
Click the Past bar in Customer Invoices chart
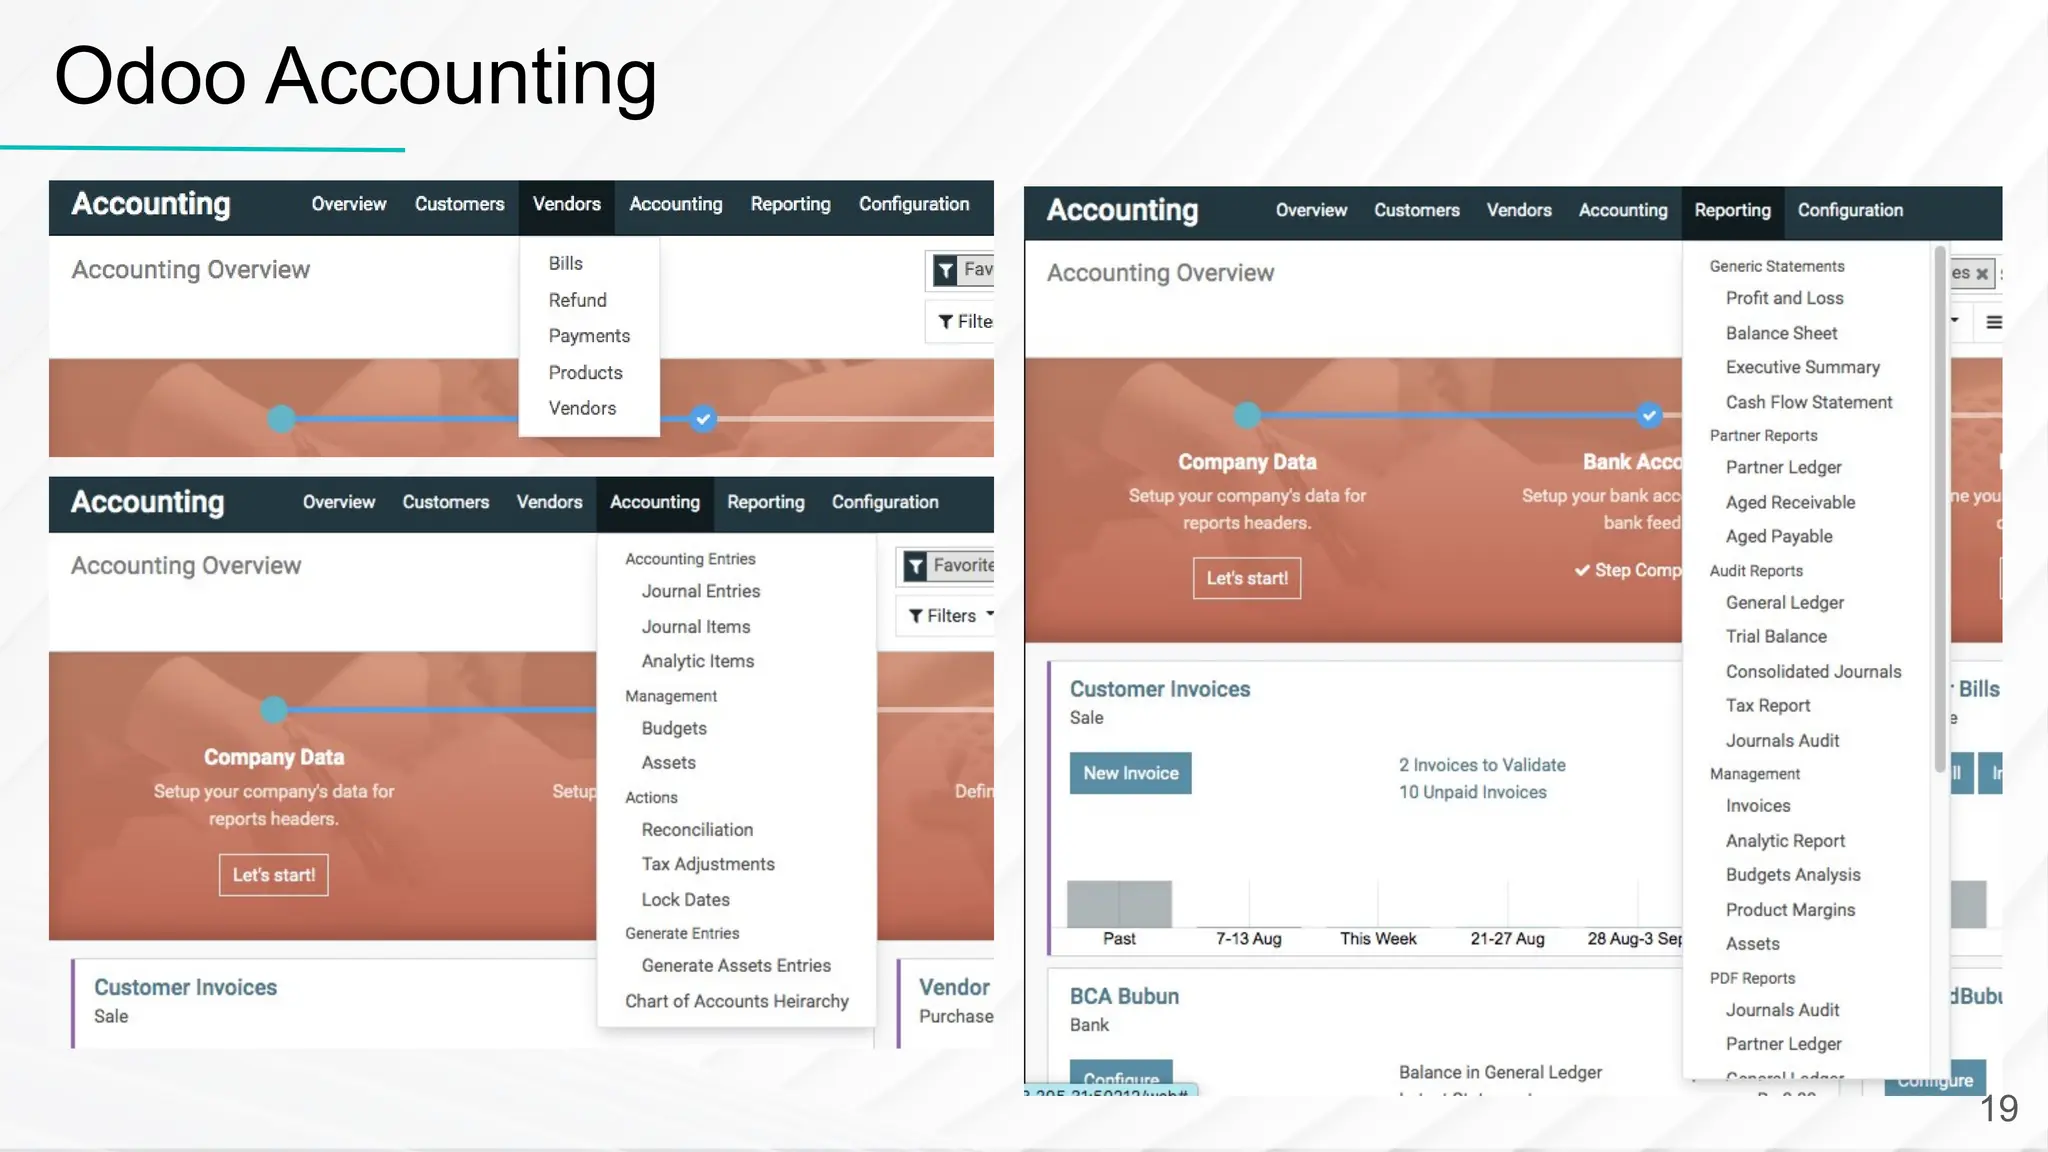[1119, 903]
